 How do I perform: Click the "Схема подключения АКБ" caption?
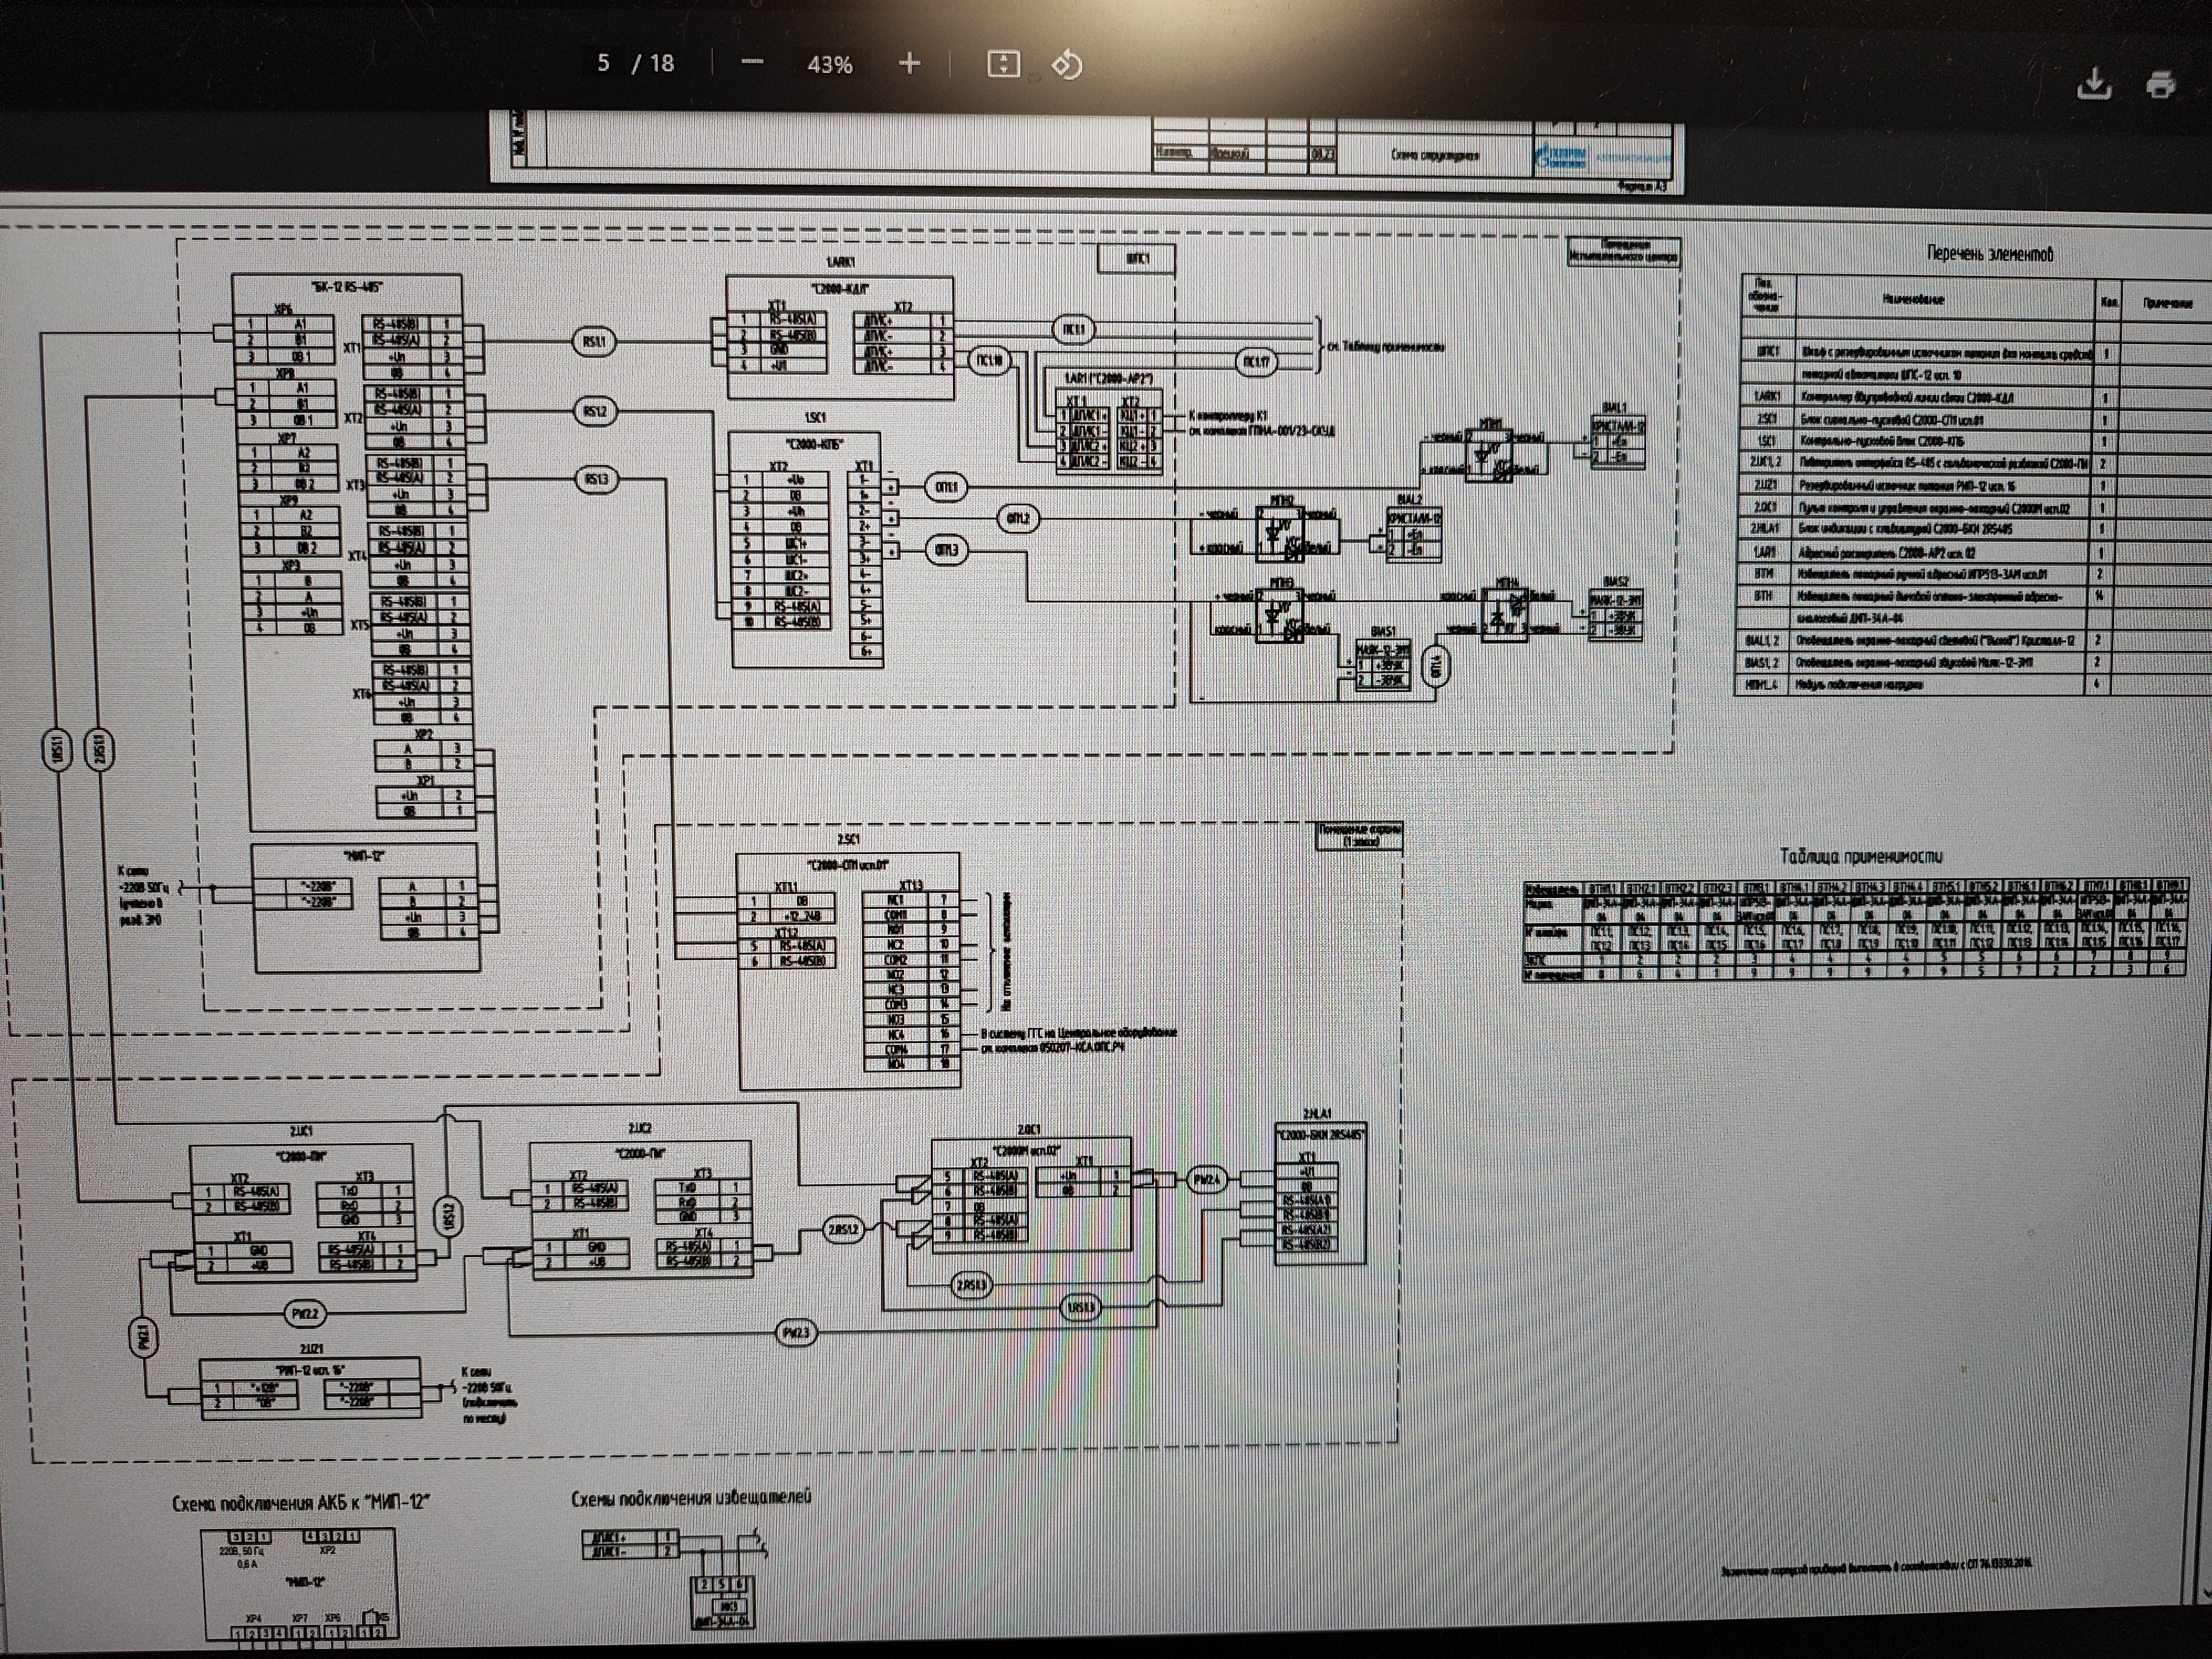[300, 1503]
